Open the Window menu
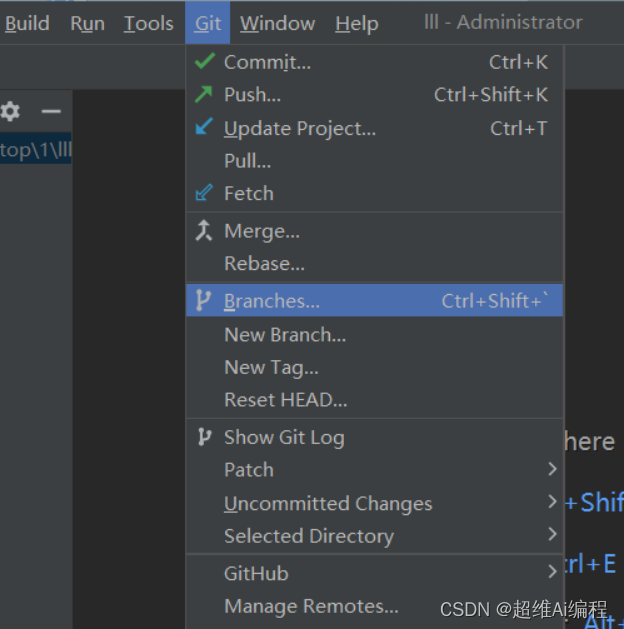The image size is (624, 629). pyautogui.click(x=278, y=23)
